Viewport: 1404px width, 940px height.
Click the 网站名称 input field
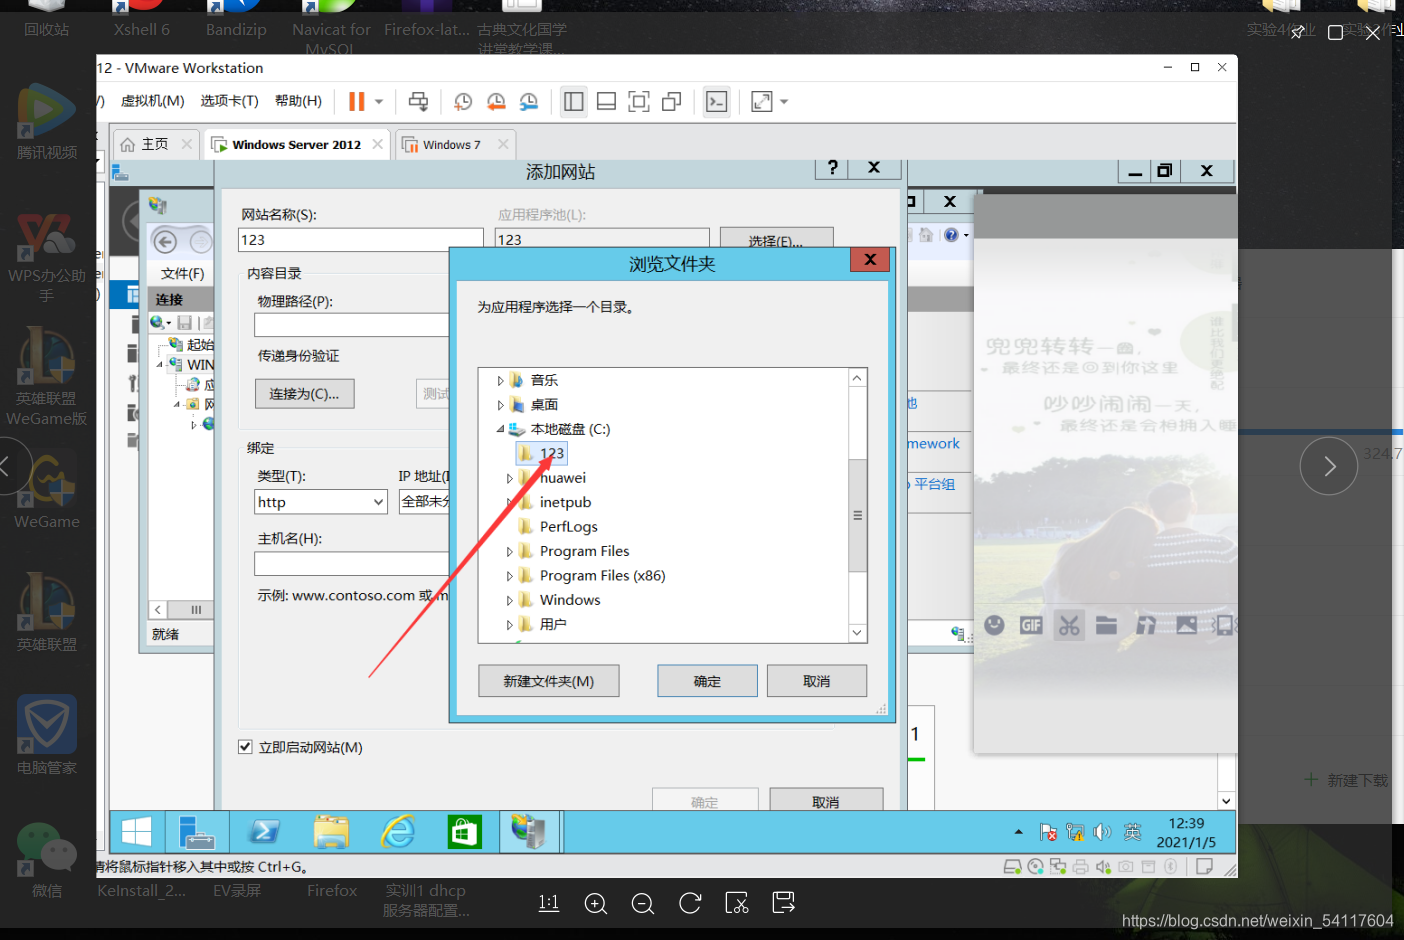pos(360,240)
